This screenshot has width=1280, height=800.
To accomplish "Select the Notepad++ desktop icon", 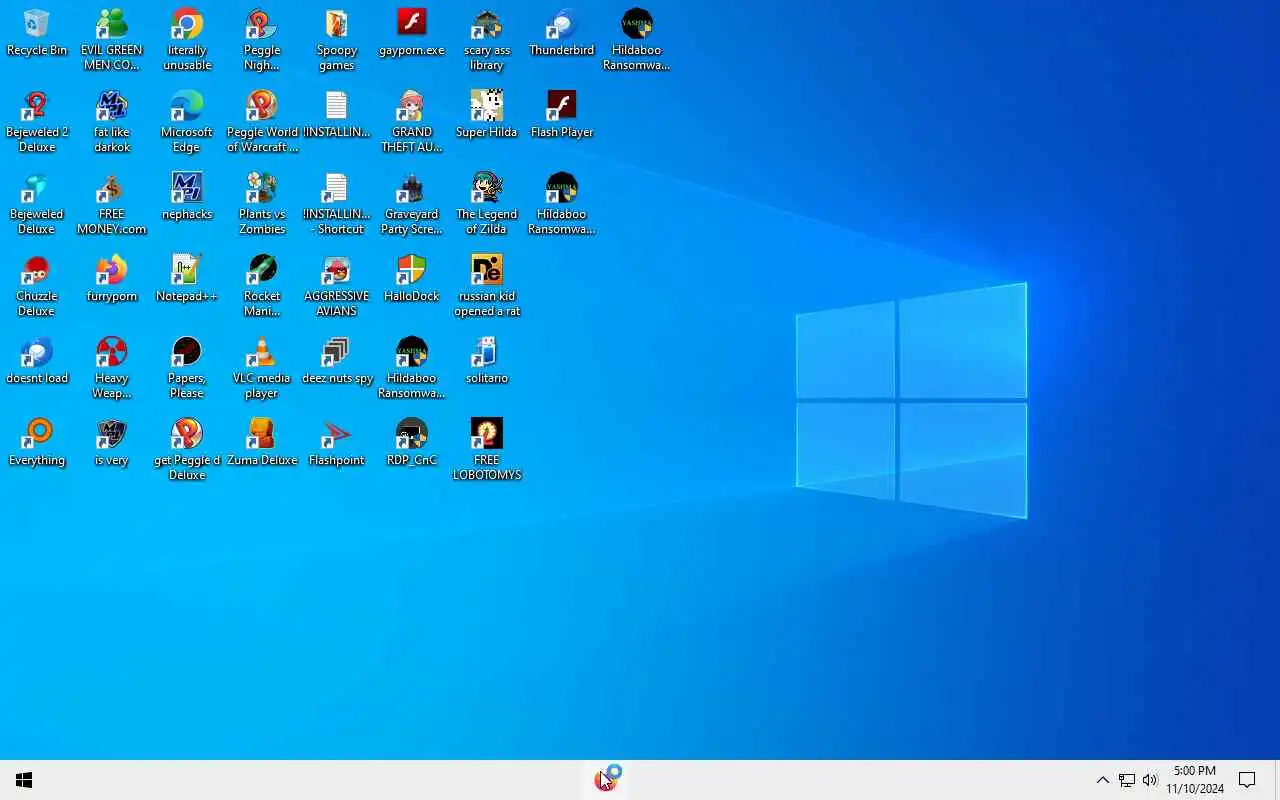I will pos(187,279).
